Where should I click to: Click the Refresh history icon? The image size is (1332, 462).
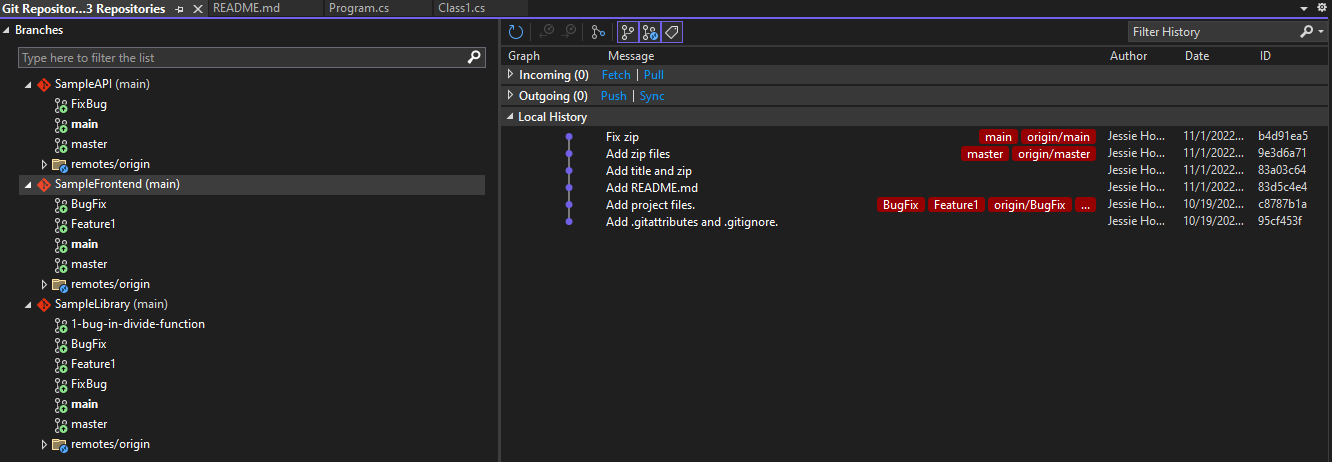pyautogui.click(x=515, y=32)
